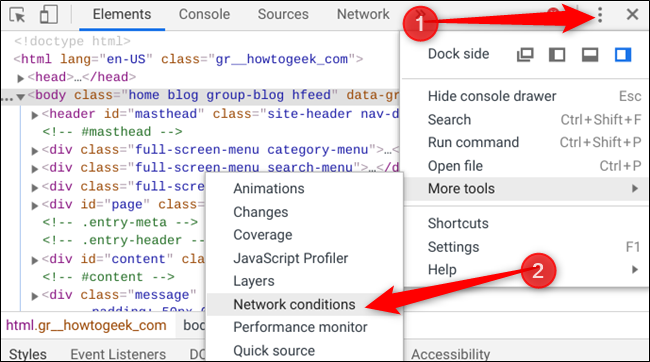Expand the head element node
This screenshot has width=650, height=362.
[20, 78]
